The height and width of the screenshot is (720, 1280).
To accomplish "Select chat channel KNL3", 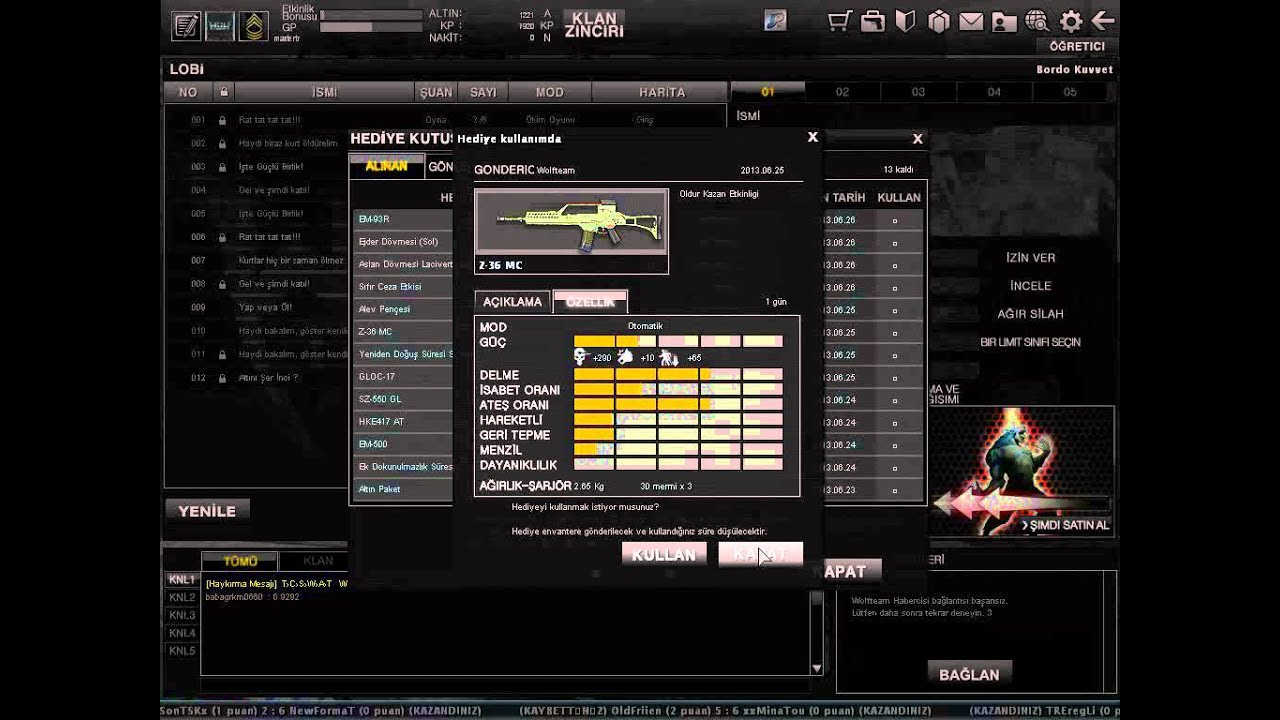I will pos(182,616).
